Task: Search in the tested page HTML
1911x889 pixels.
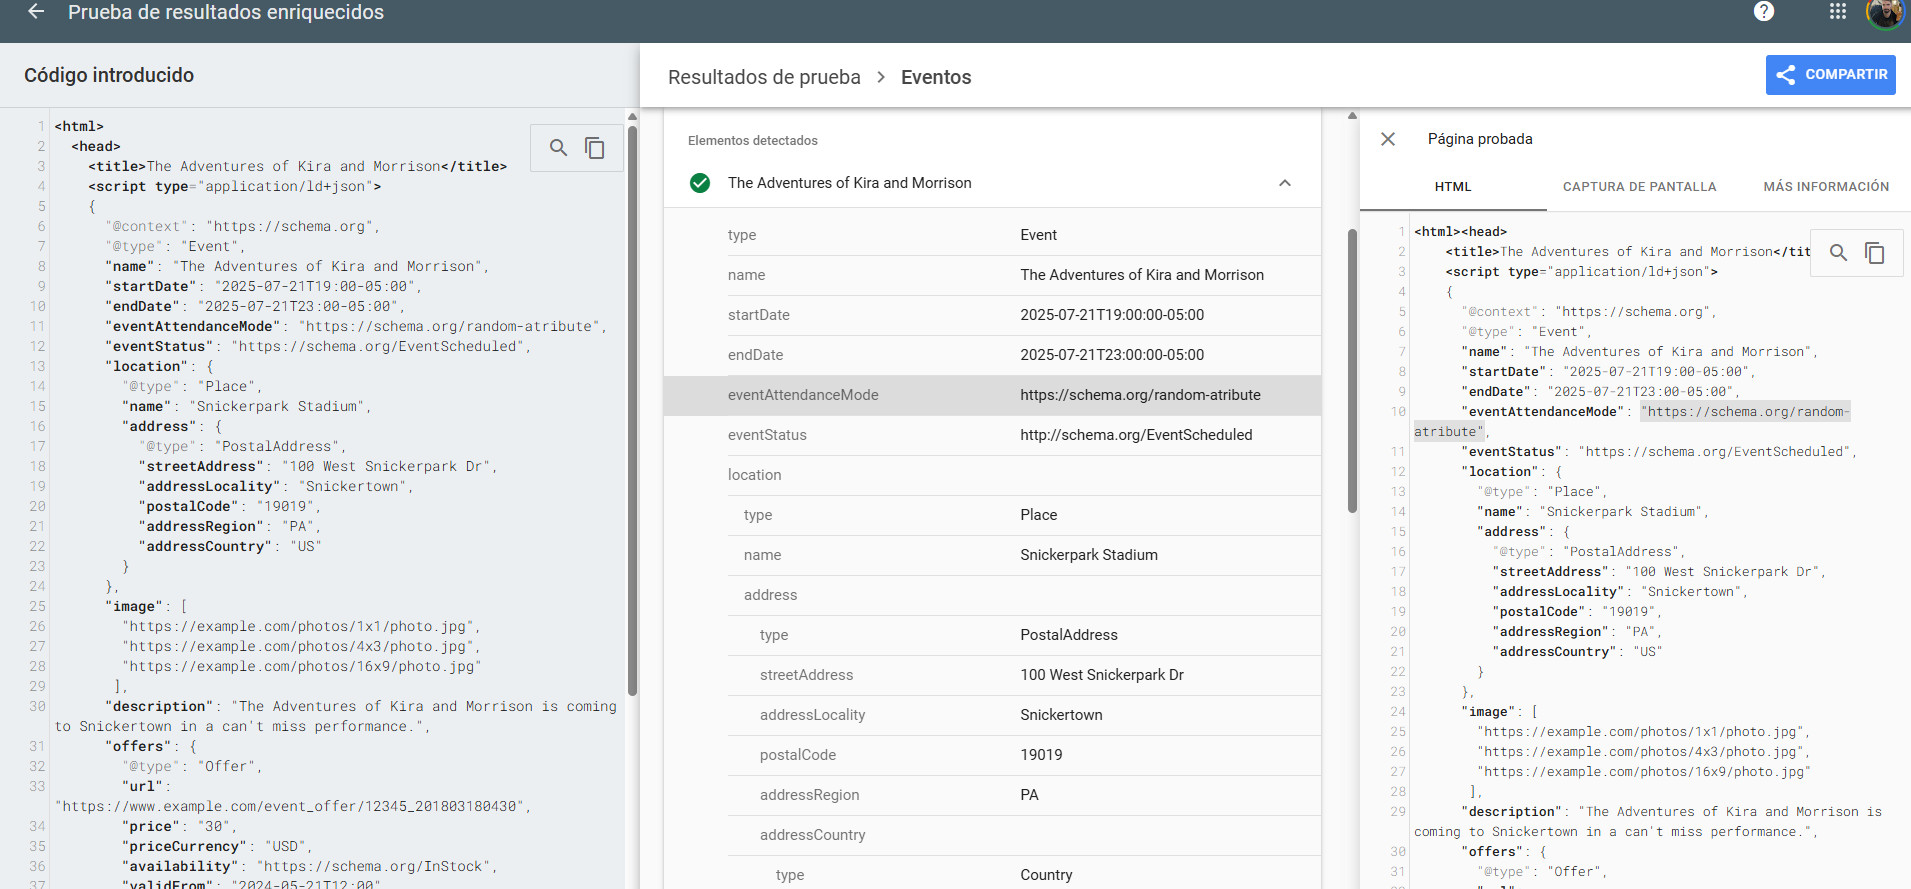Action: tap(1838, 253)
